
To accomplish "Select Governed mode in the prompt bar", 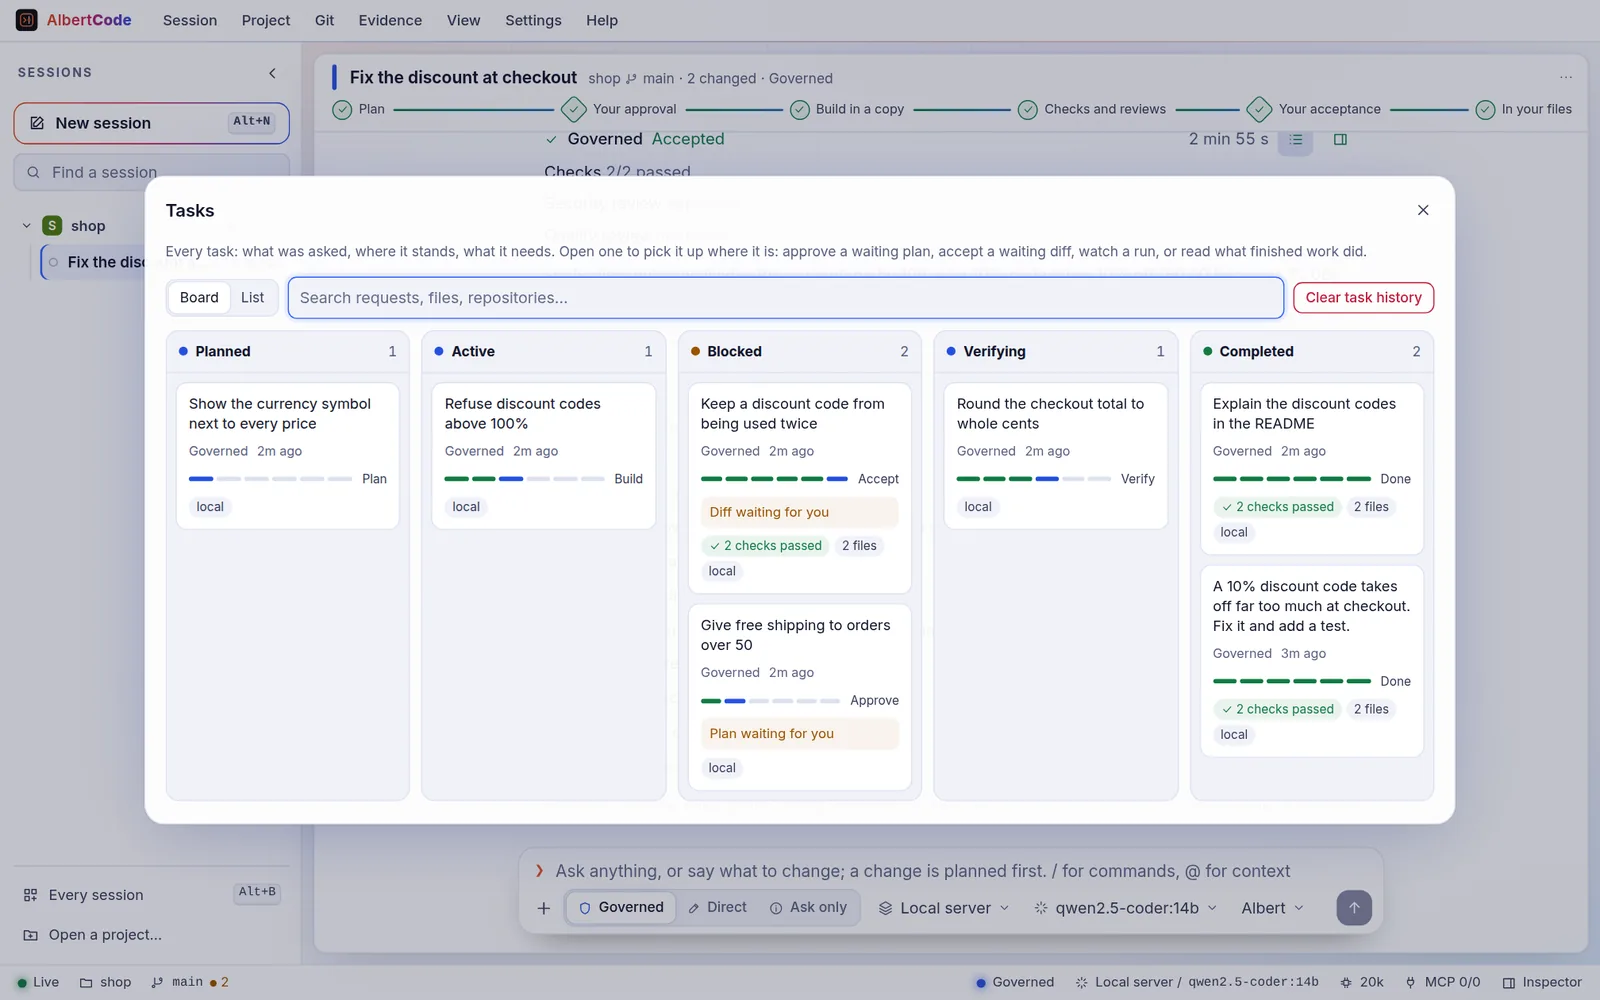I will [621, 908].
